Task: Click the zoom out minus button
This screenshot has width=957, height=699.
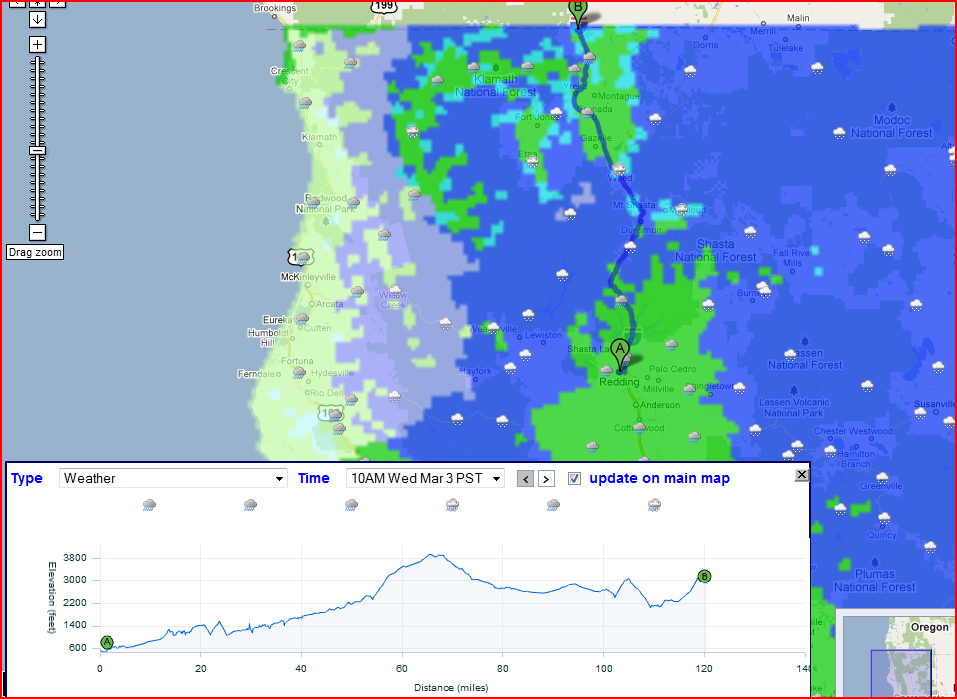Action: coord(37,233)
